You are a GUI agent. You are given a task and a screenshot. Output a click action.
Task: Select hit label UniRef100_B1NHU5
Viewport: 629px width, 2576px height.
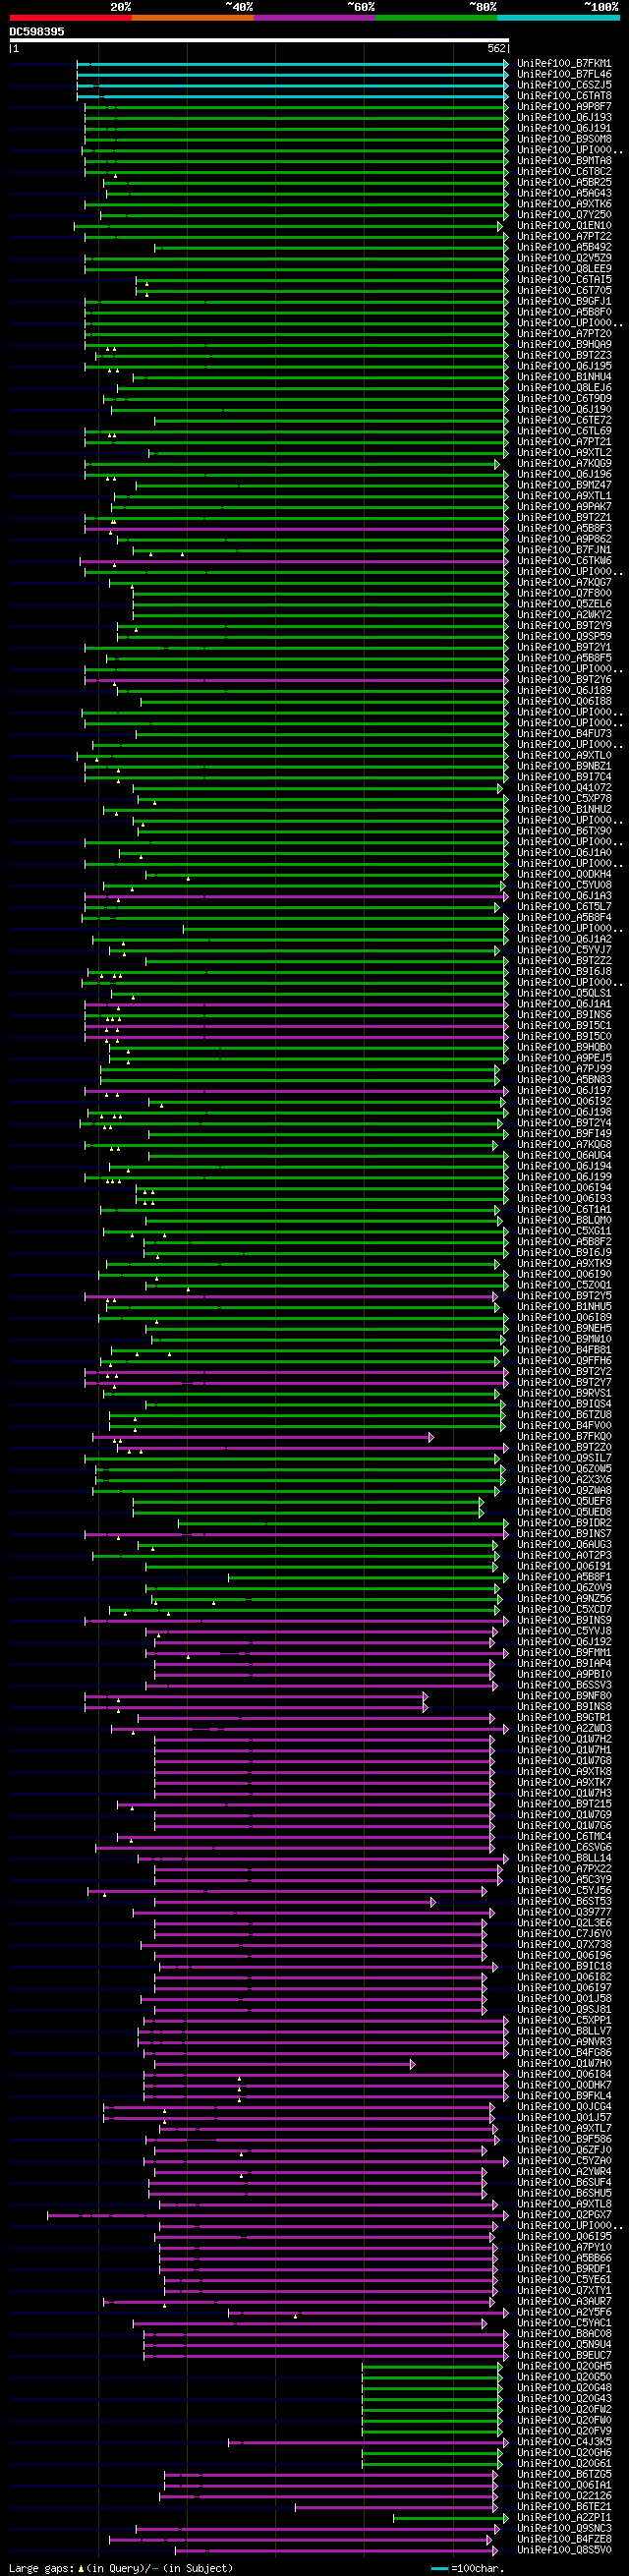coord(564,1308)
